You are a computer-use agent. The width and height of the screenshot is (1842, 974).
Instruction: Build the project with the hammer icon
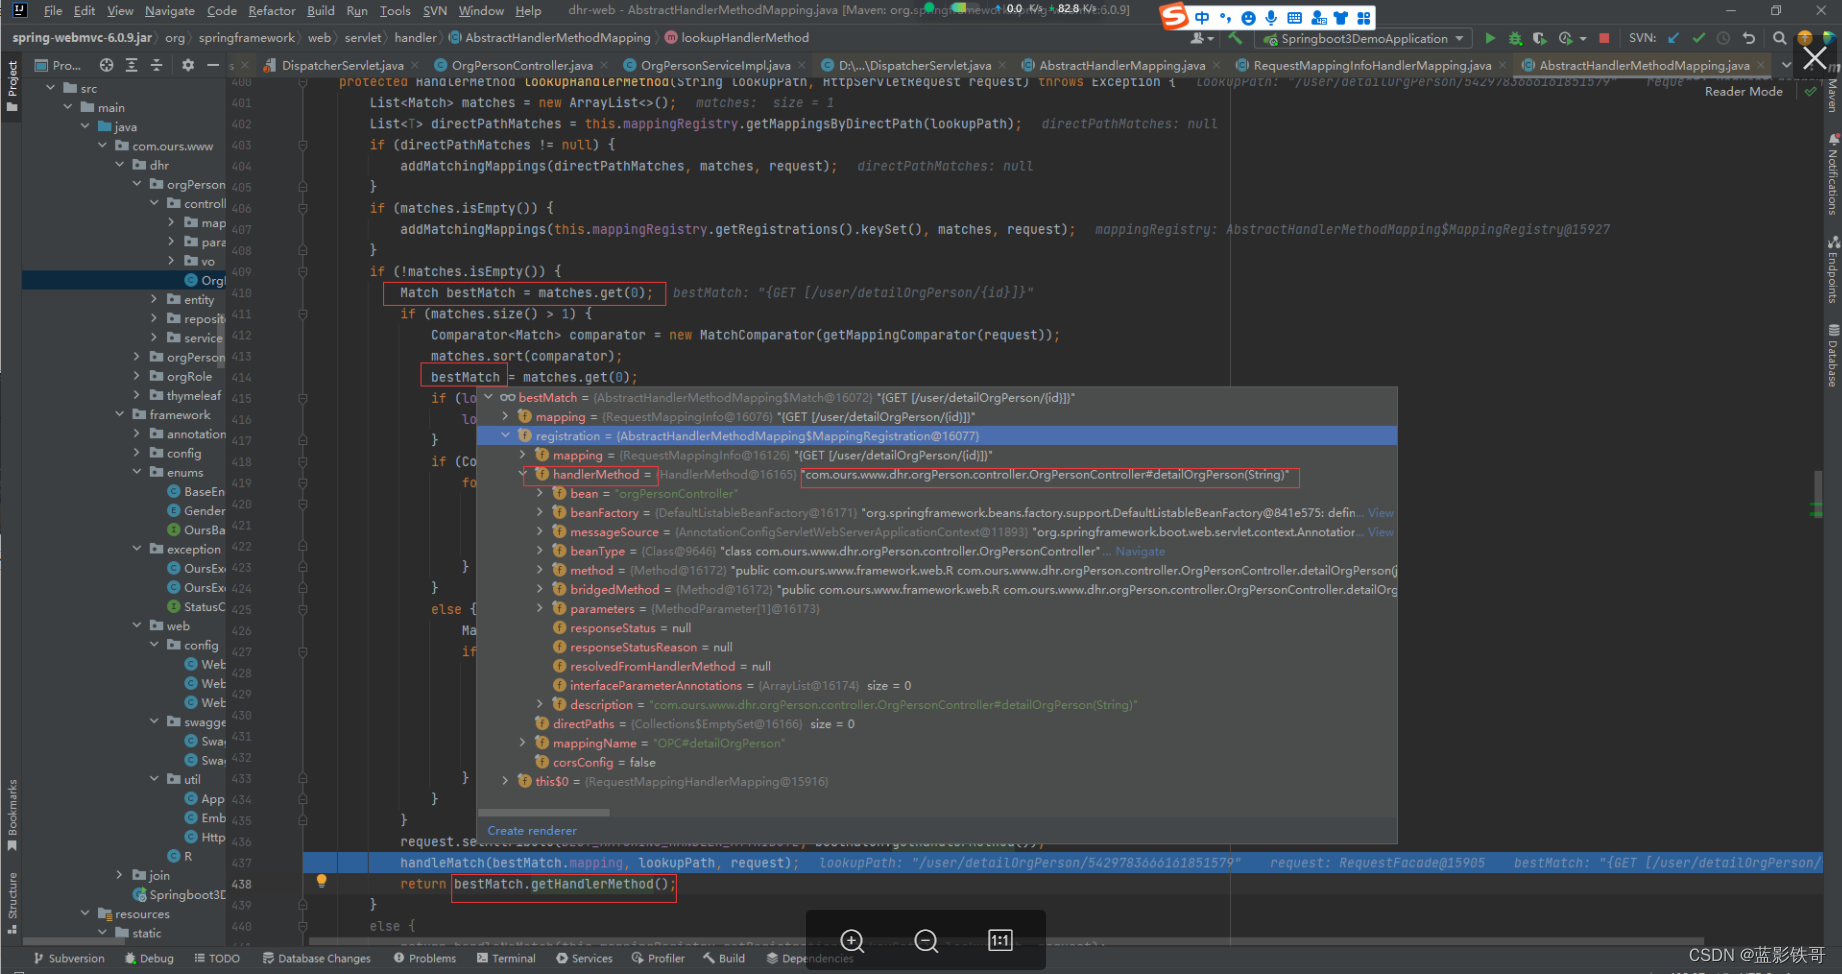(x=1236, y=38)
